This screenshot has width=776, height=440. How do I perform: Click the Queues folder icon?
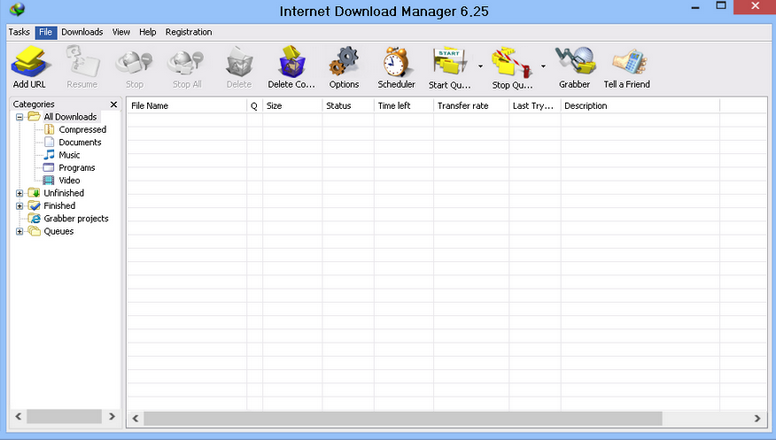coord(34,231)
